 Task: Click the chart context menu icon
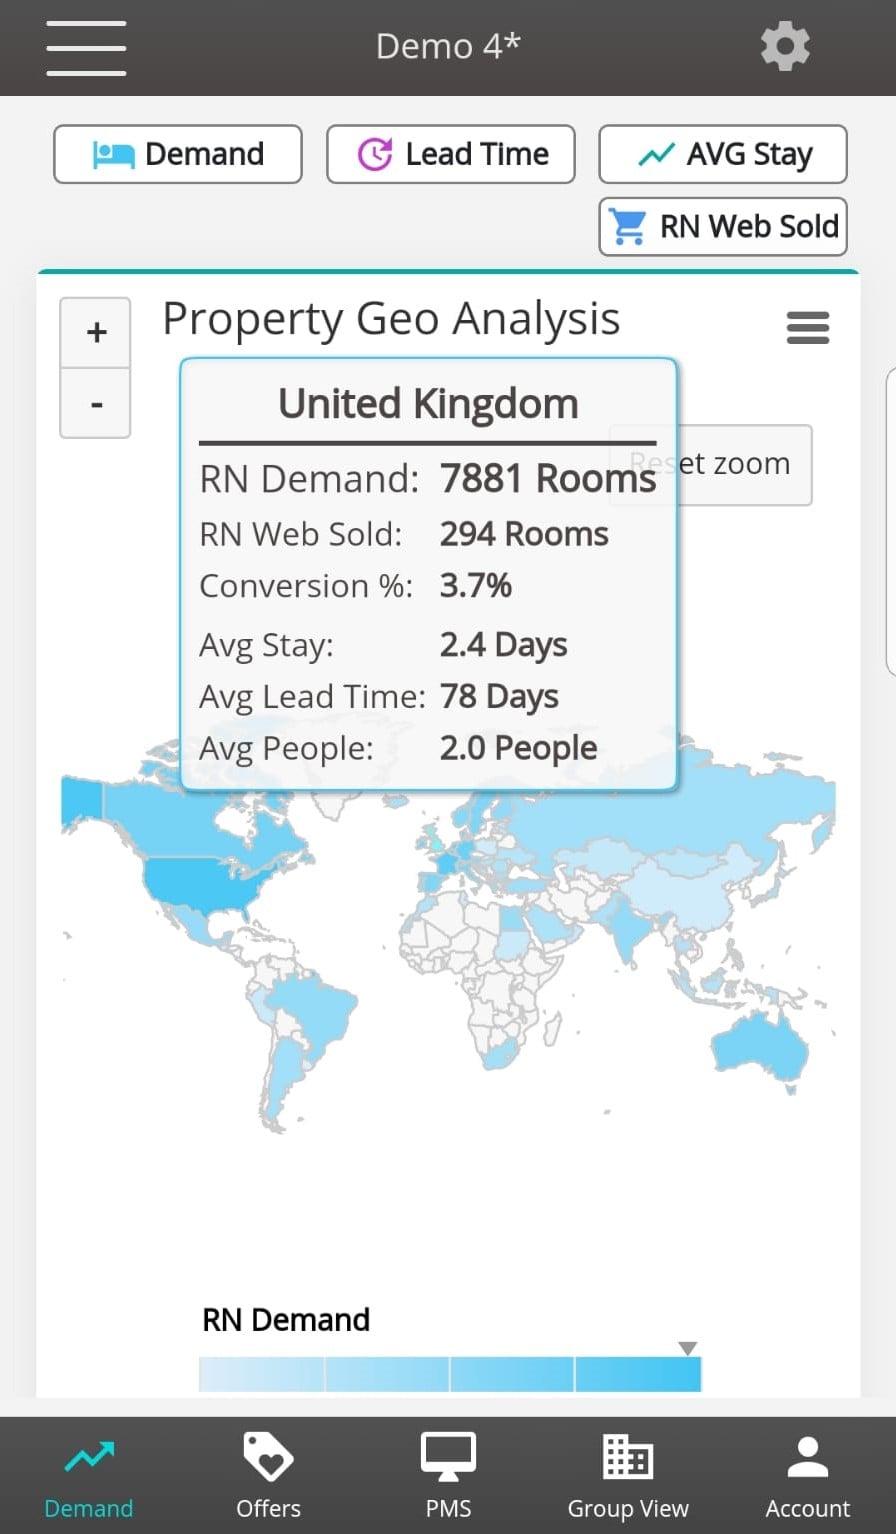tap(808, 327)
